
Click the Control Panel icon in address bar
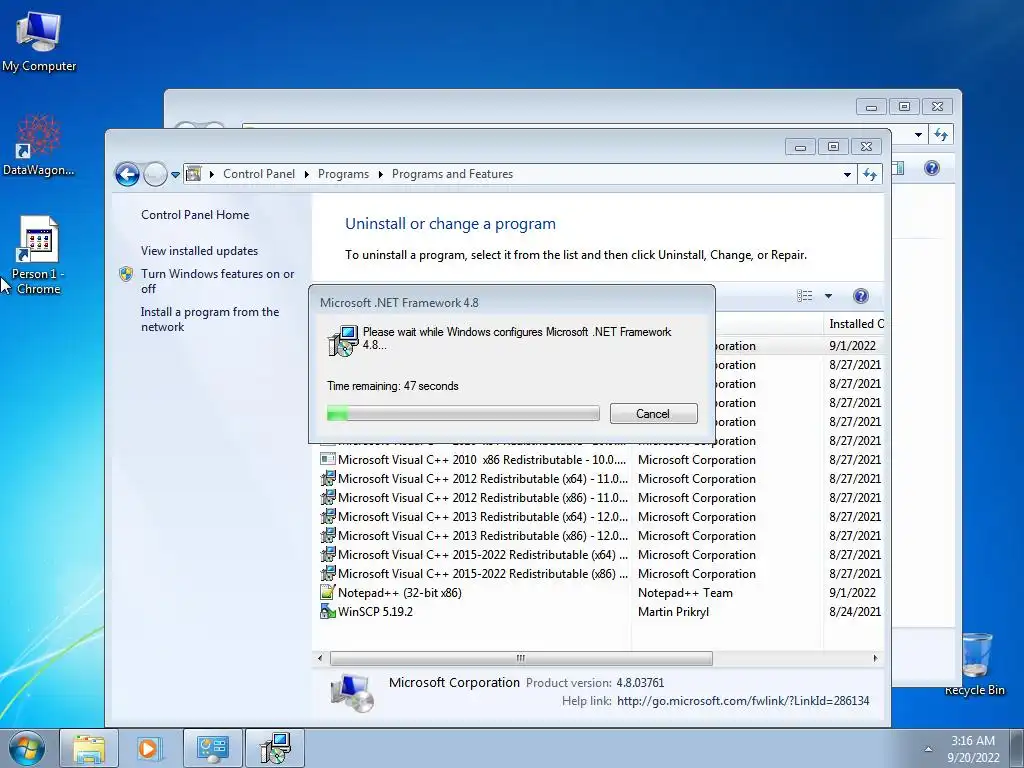click(x=194, y=174)
